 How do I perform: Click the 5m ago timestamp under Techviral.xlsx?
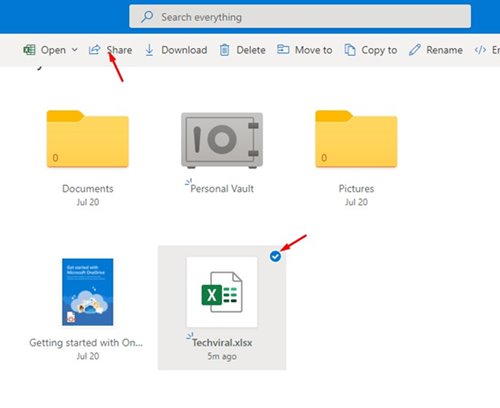222,356
